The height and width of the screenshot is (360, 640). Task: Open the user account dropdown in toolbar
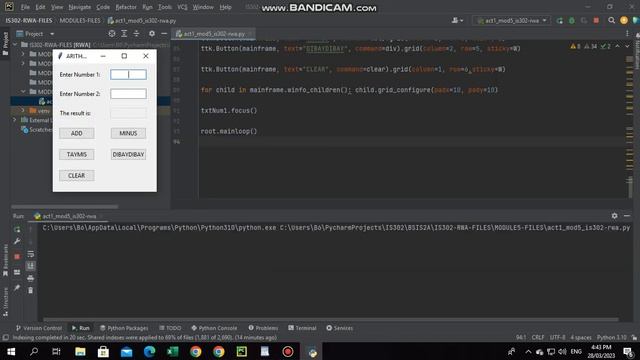(457, 20)
